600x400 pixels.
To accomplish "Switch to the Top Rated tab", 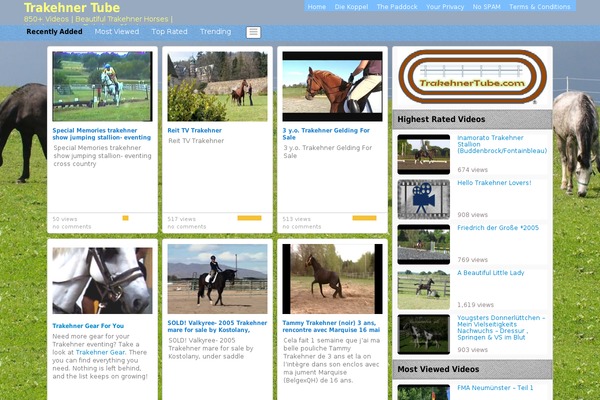I will coord(170,32).
